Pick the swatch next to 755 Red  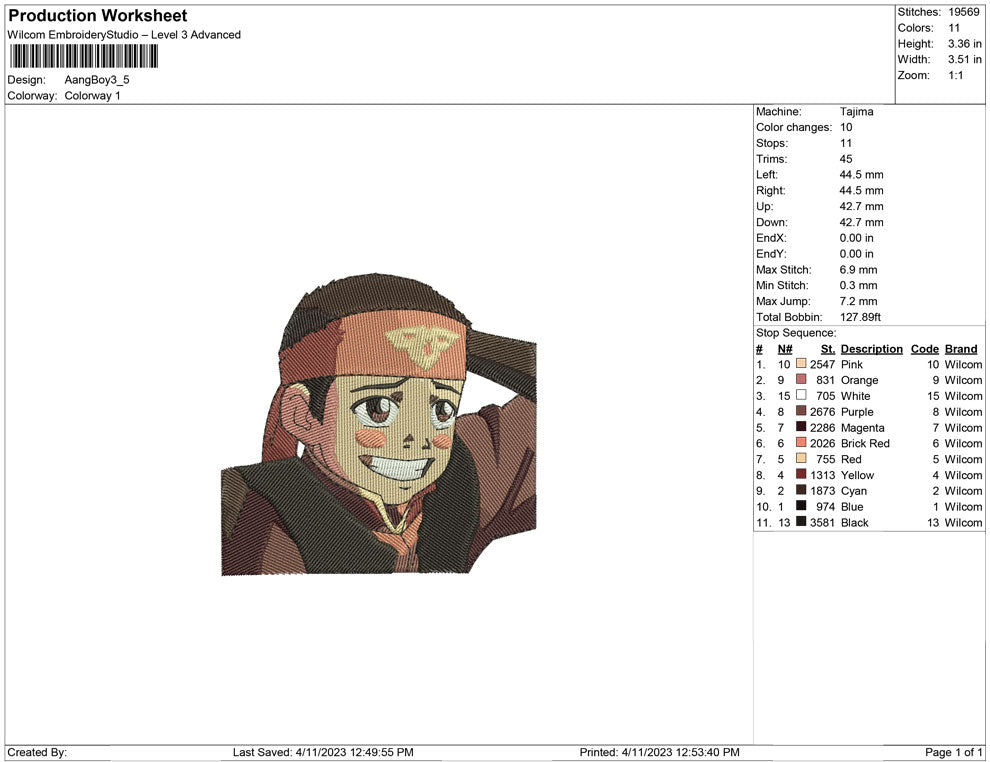[801, 458]
